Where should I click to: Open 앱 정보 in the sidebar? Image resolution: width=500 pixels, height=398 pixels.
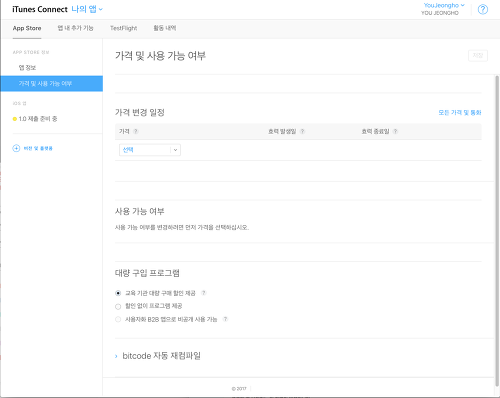pos(27,68)
